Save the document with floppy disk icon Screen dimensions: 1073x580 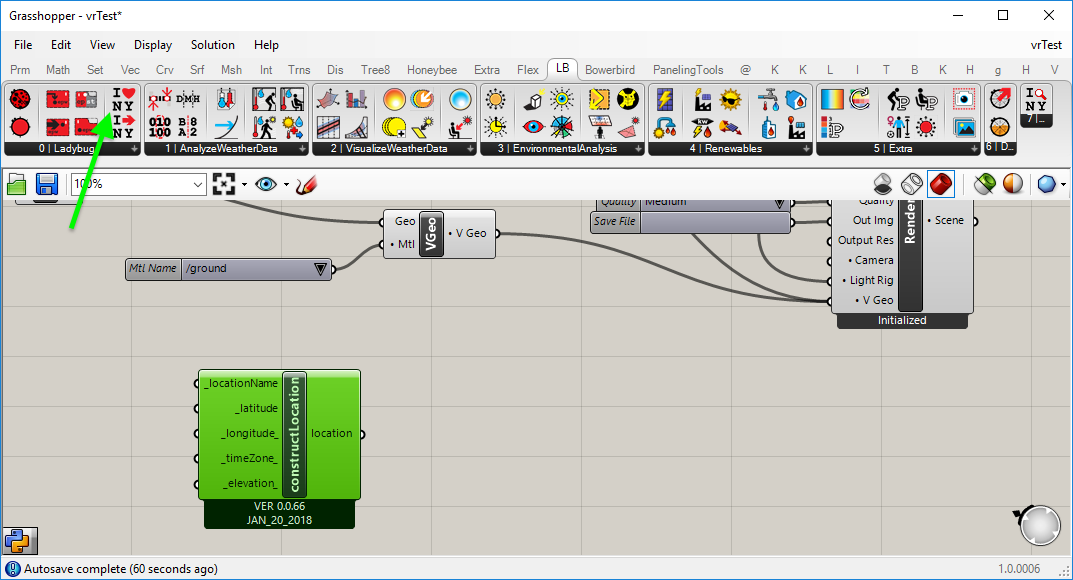(x=47, y=184)
